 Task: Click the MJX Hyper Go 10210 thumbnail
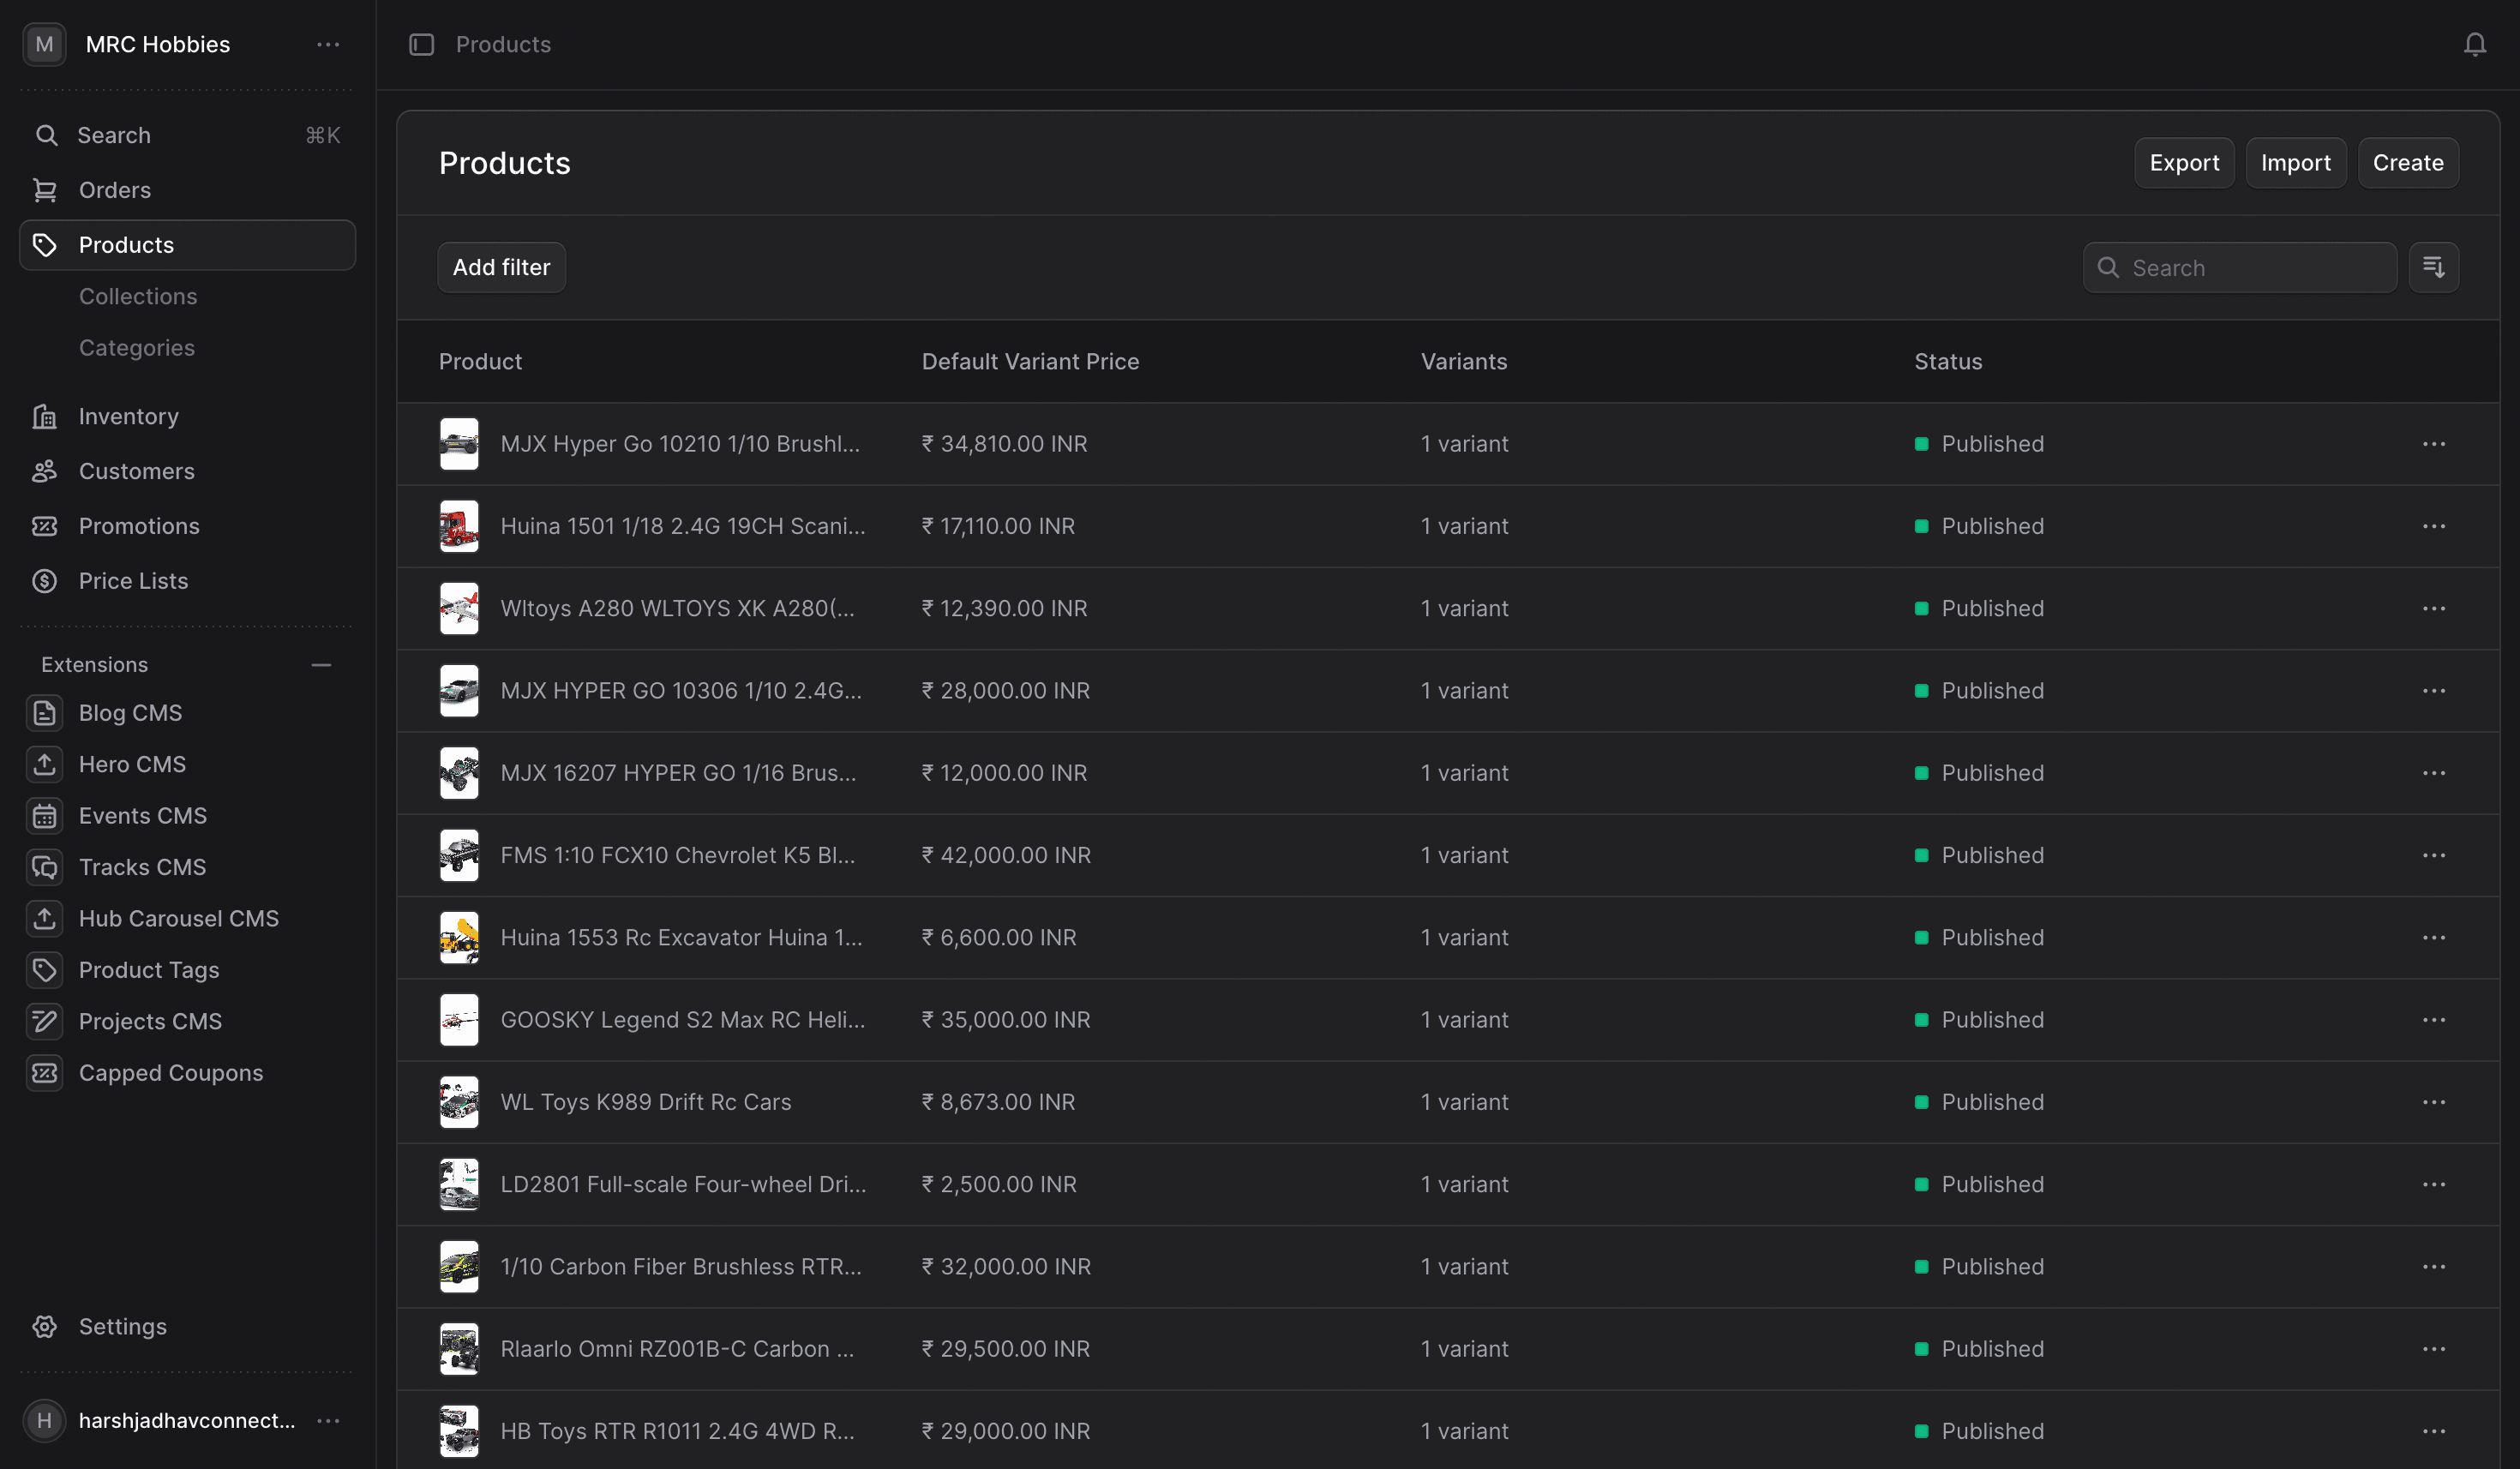(459, 444)
